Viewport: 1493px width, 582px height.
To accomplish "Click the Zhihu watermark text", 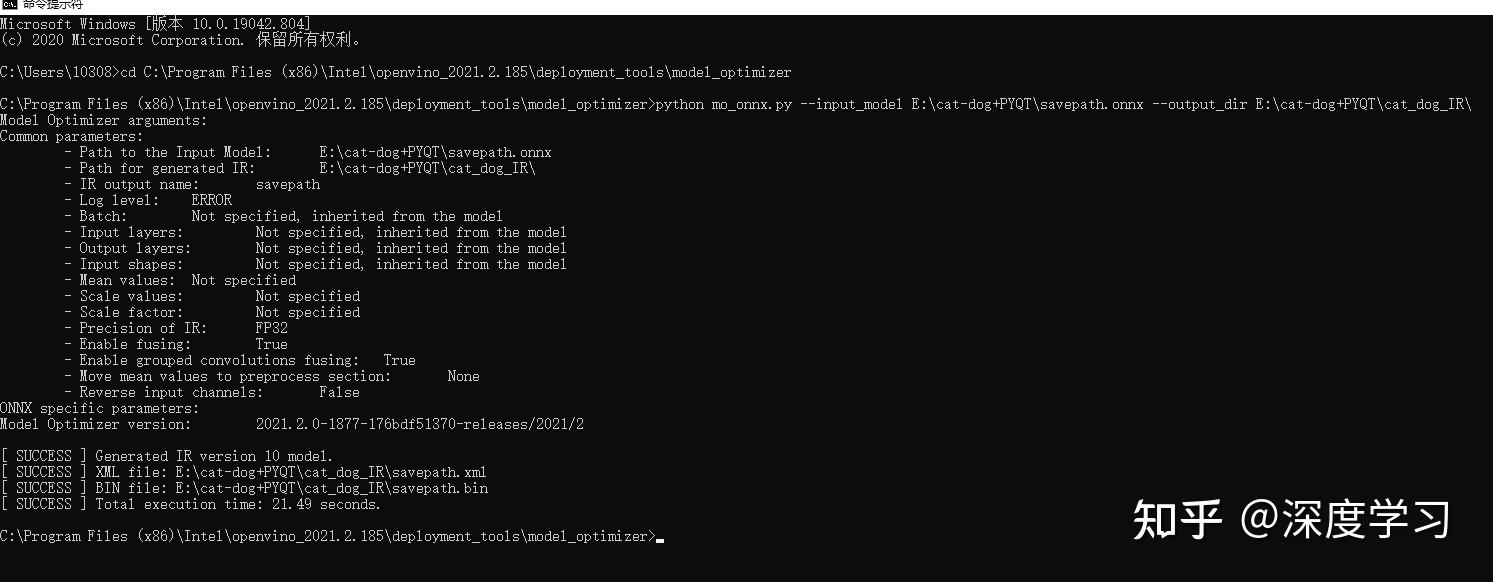I will point(1291,520).
